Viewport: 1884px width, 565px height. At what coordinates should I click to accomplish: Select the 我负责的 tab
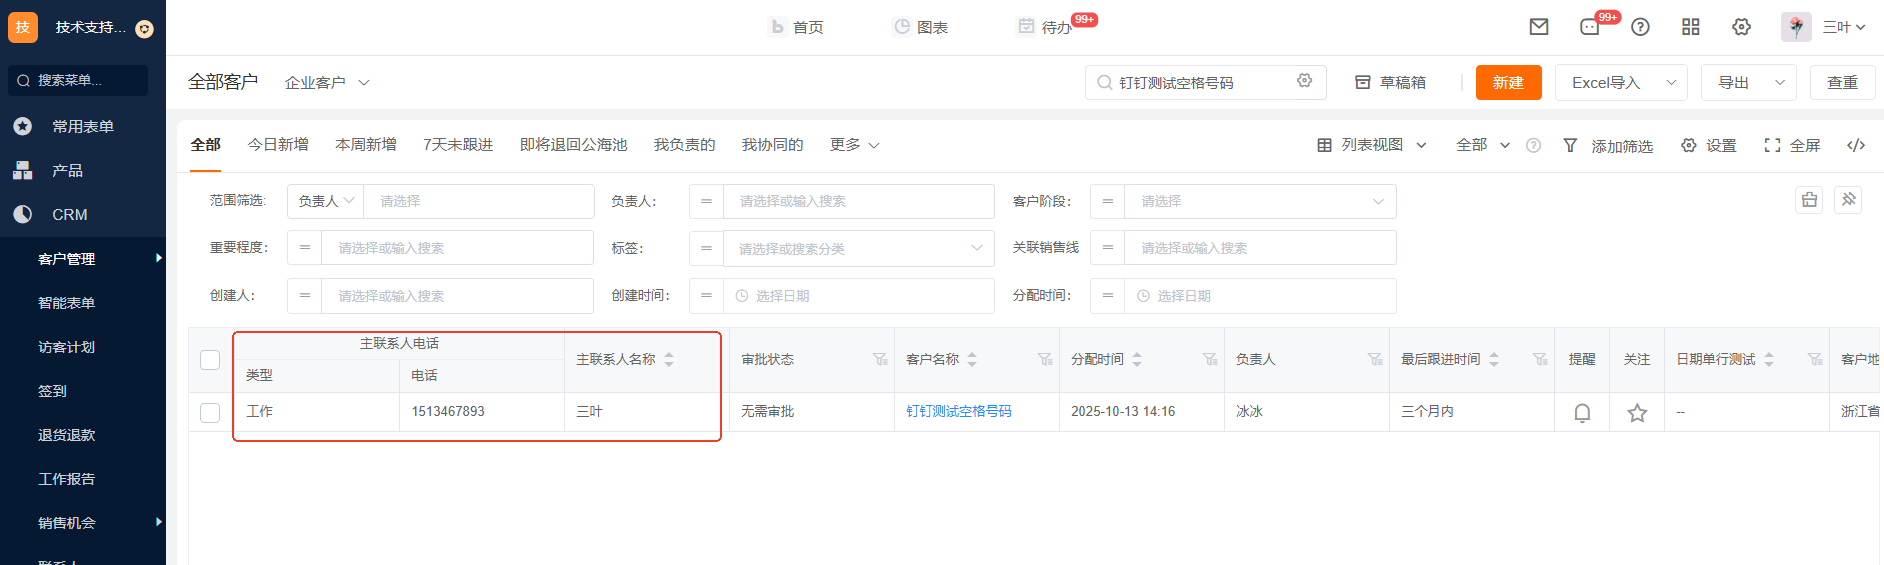[x=684, y=145]
